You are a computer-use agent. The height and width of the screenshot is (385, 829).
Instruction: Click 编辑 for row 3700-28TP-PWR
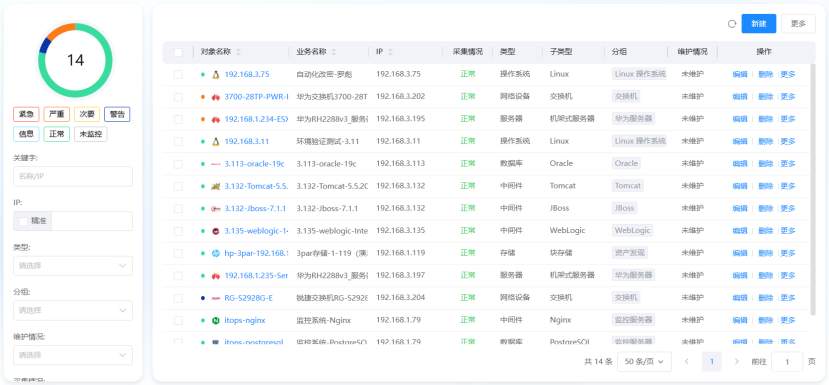740,97
